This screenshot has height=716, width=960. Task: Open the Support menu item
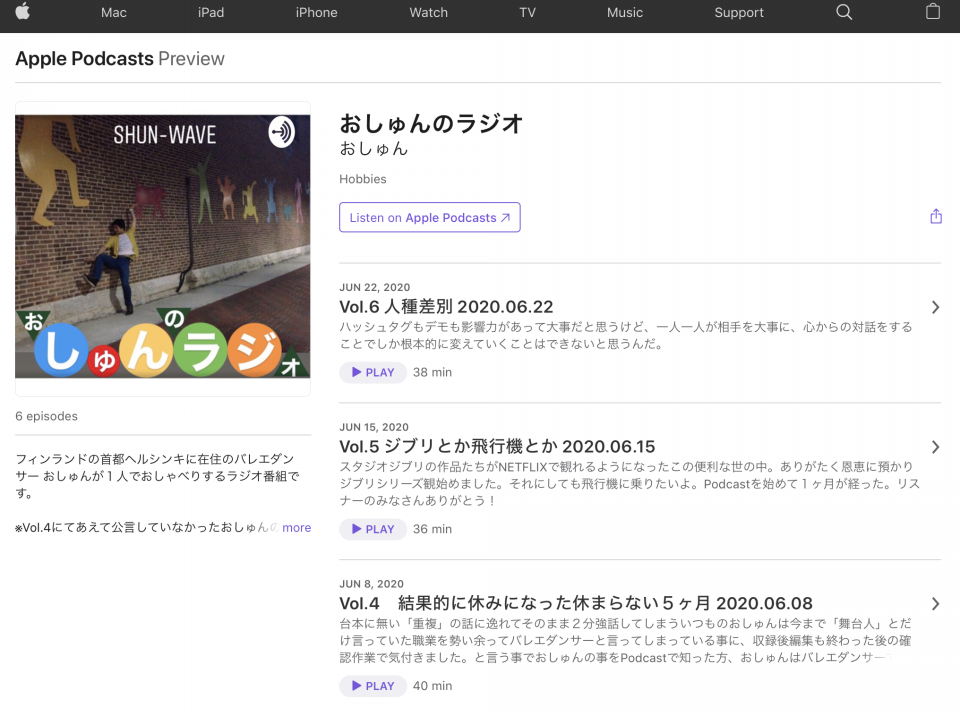[739, 12]
